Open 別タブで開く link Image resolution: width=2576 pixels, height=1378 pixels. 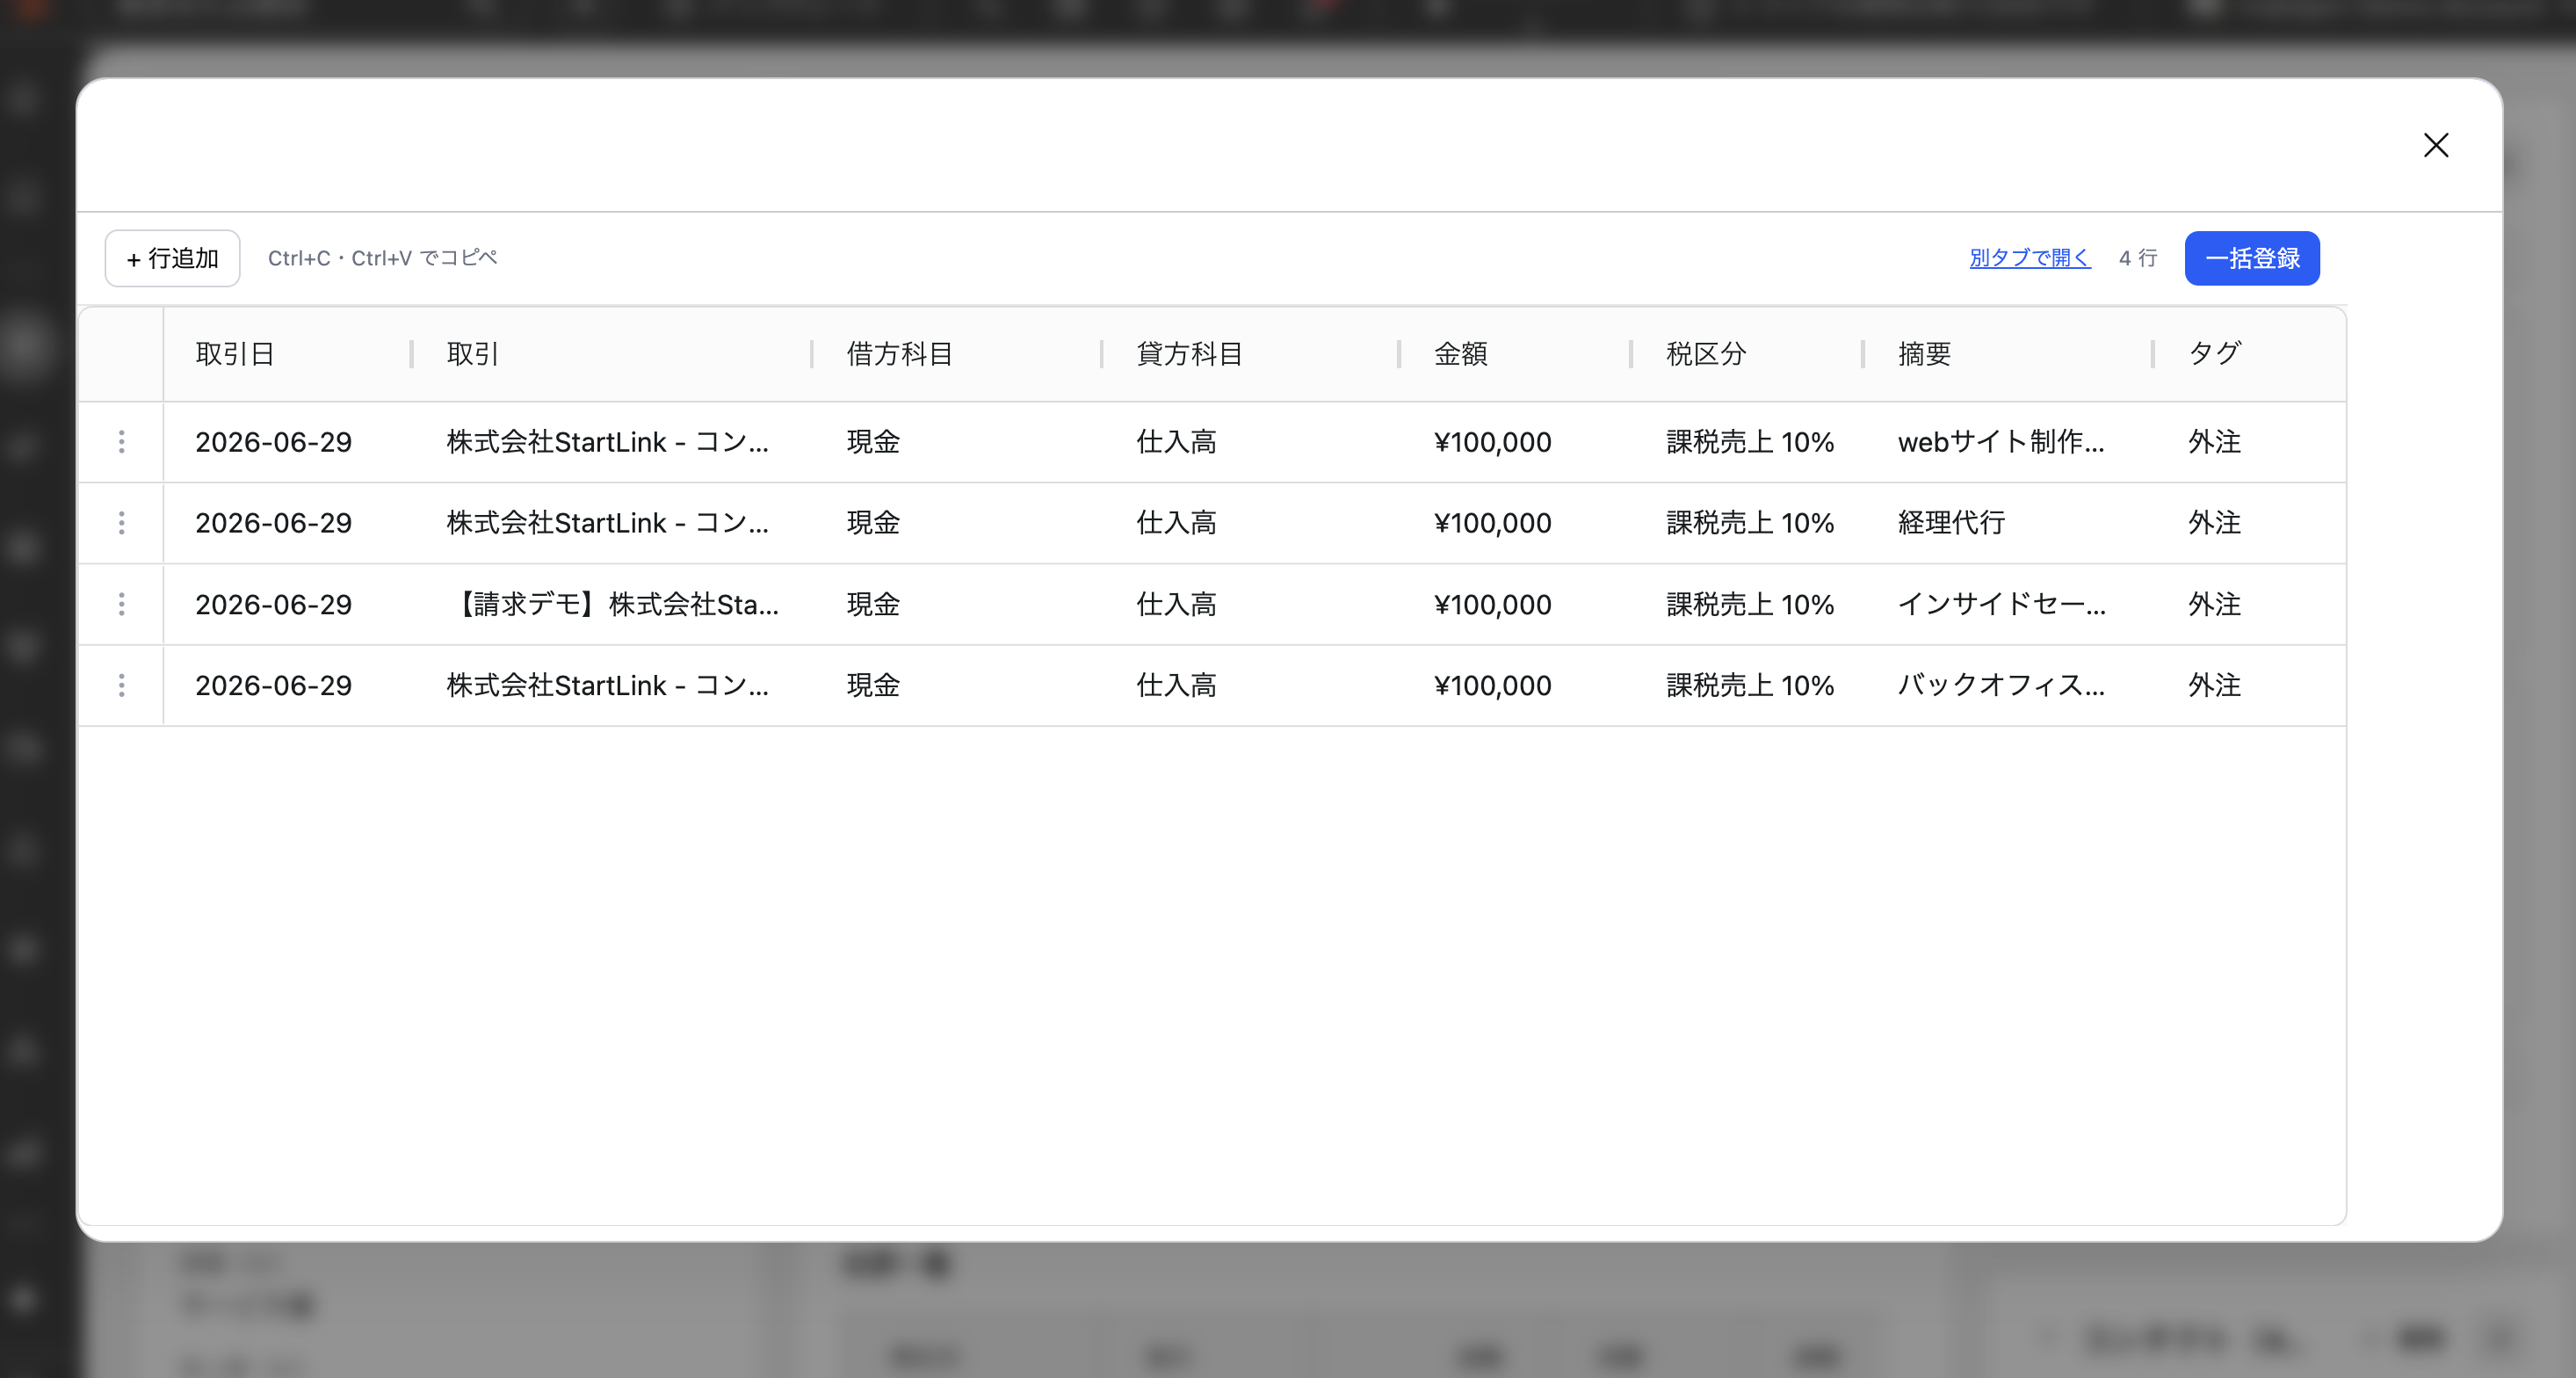pos(2030,258)
